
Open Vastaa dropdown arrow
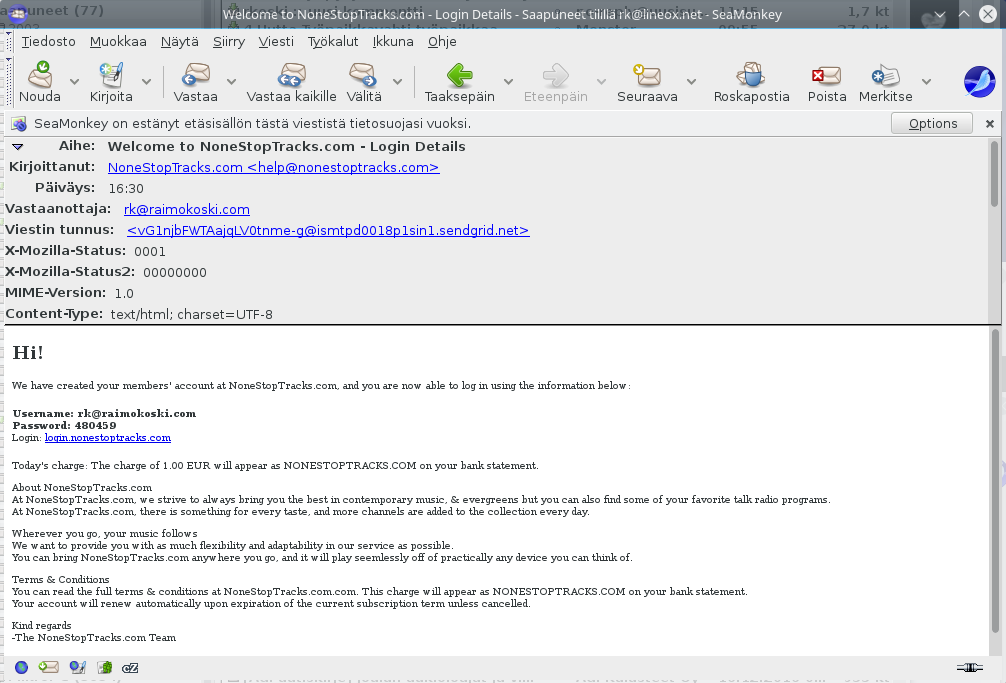click(x=232, y=81)
